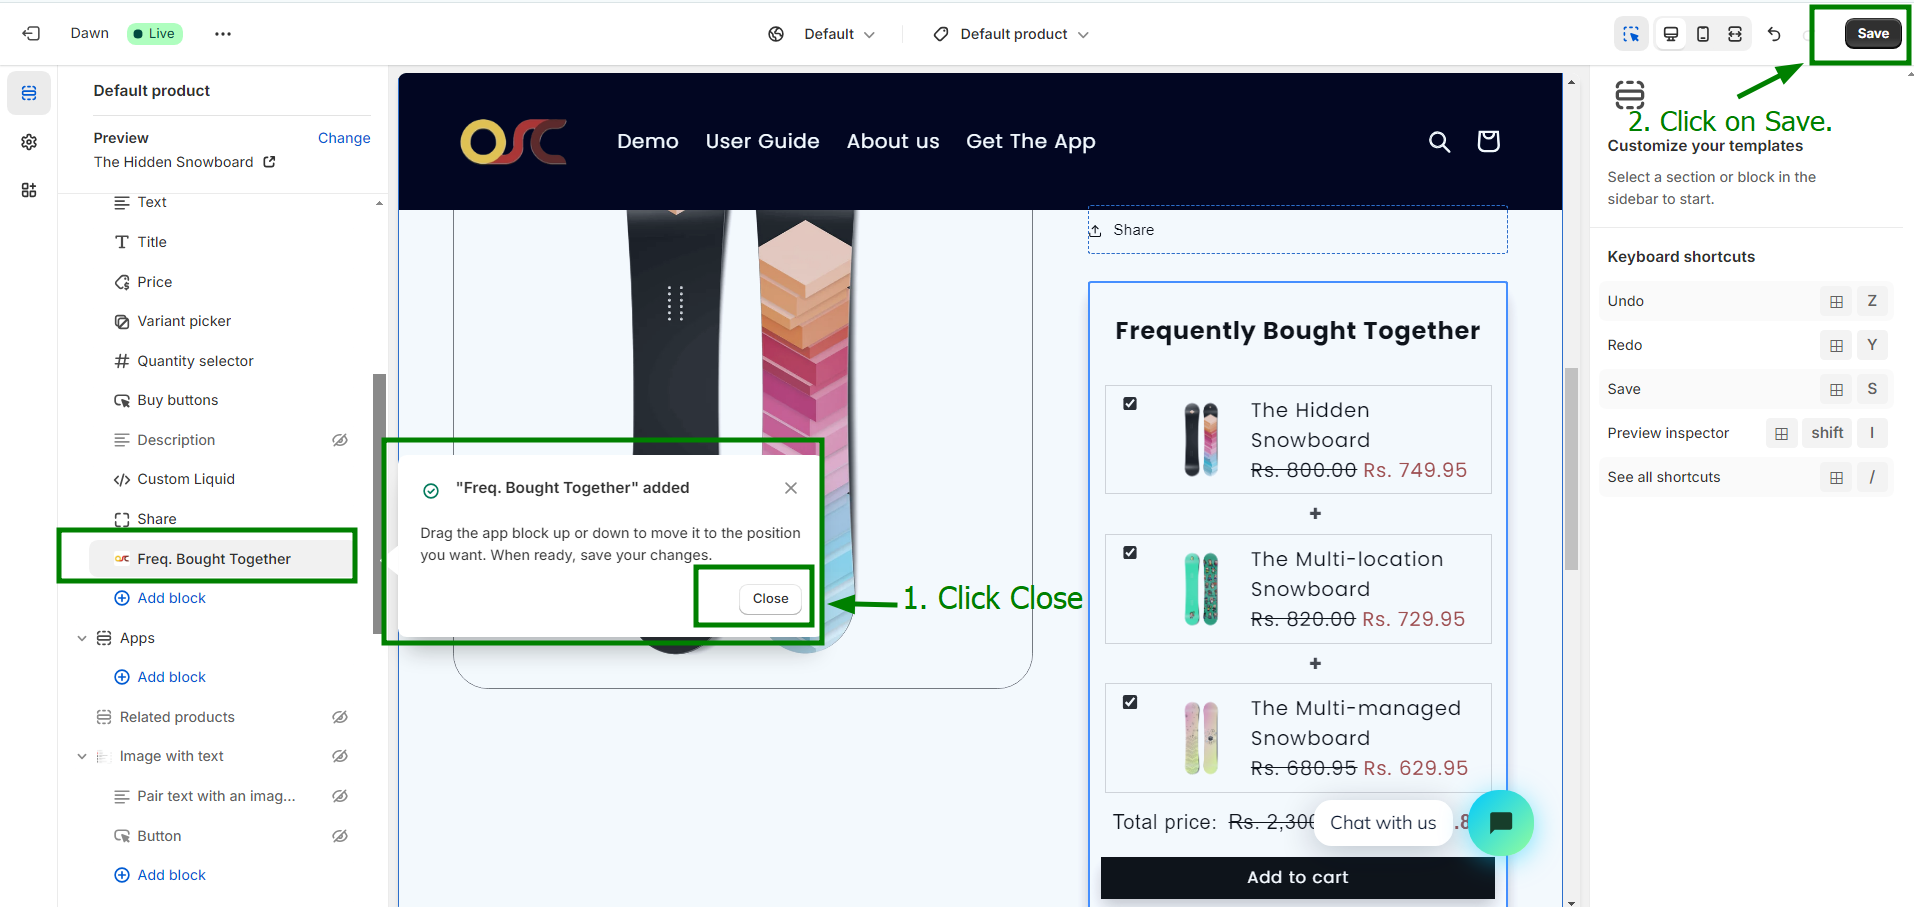The height and width of the screenshot is (907, 1914).
Task: Open the Default product template dropdown
Action: coord(1012,34)
